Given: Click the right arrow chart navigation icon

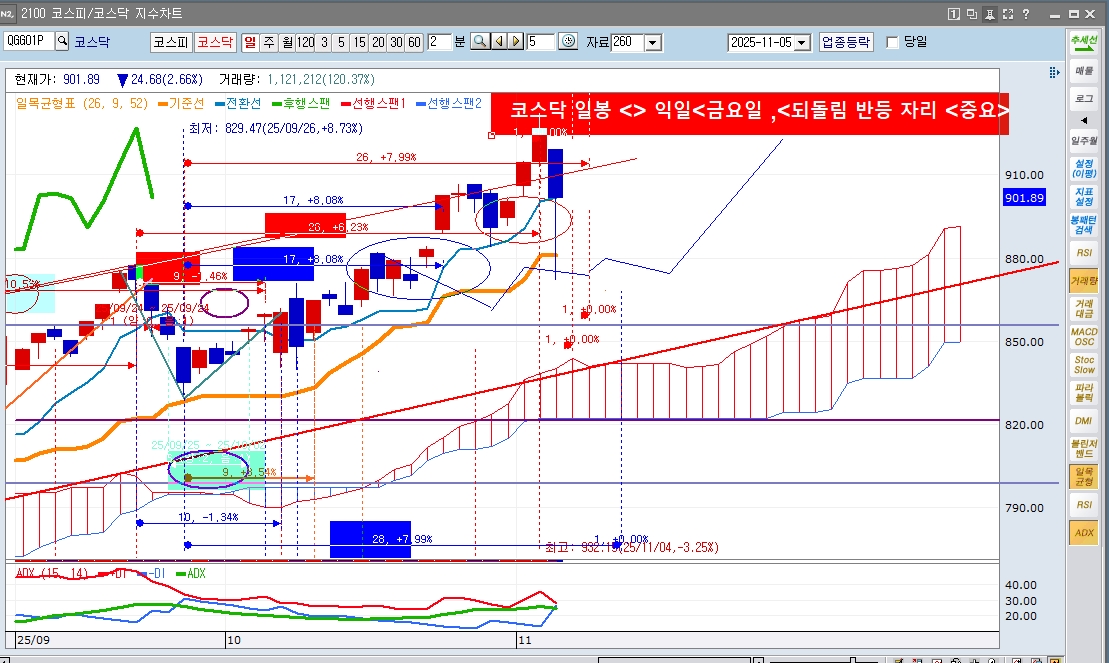Looking at the screenshot, I should tap(515, 42).
